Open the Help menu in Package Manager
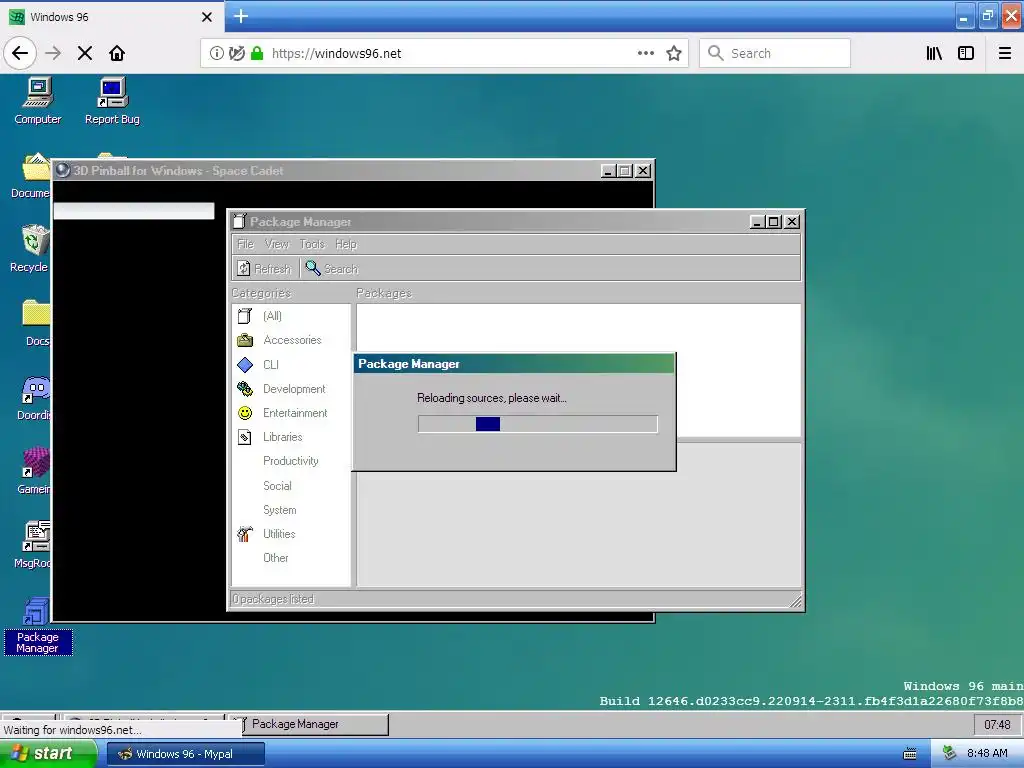 pyautogui.click(x=346, y=244)
